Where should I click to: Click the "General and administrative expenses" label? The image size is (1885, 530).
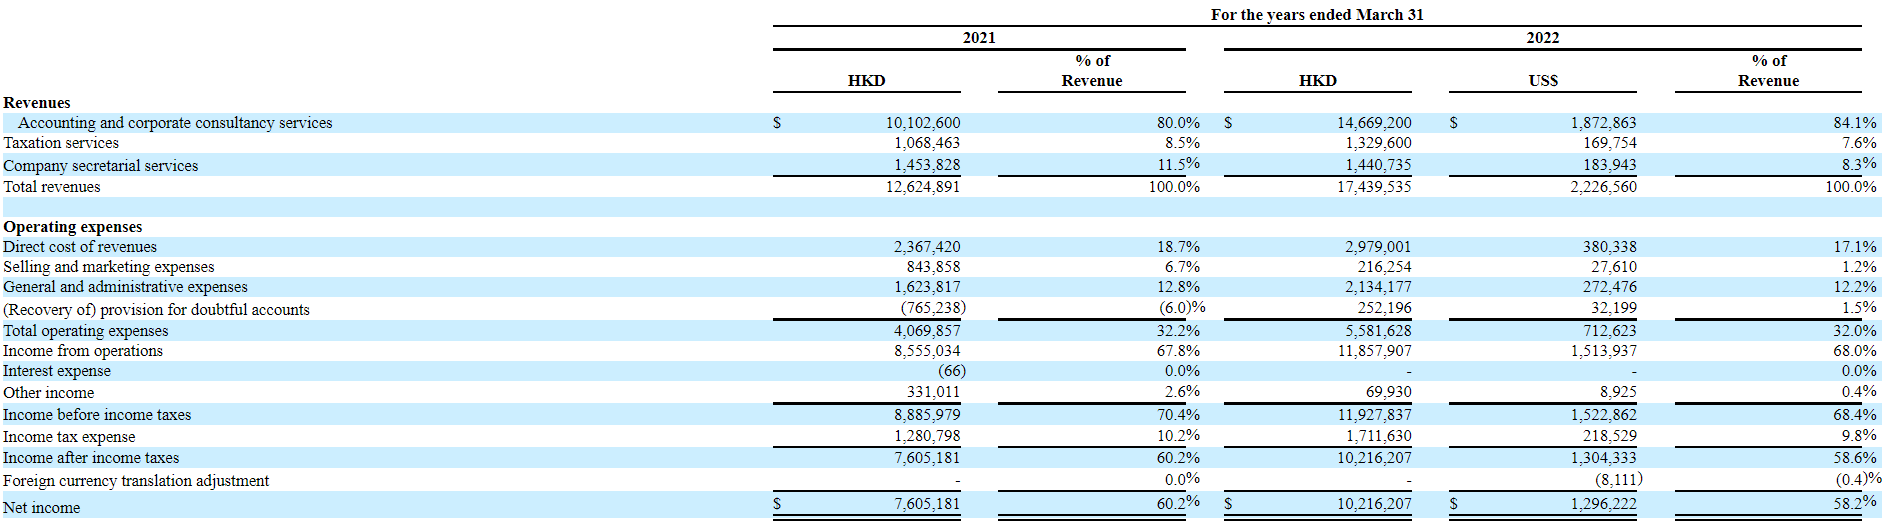125,287
